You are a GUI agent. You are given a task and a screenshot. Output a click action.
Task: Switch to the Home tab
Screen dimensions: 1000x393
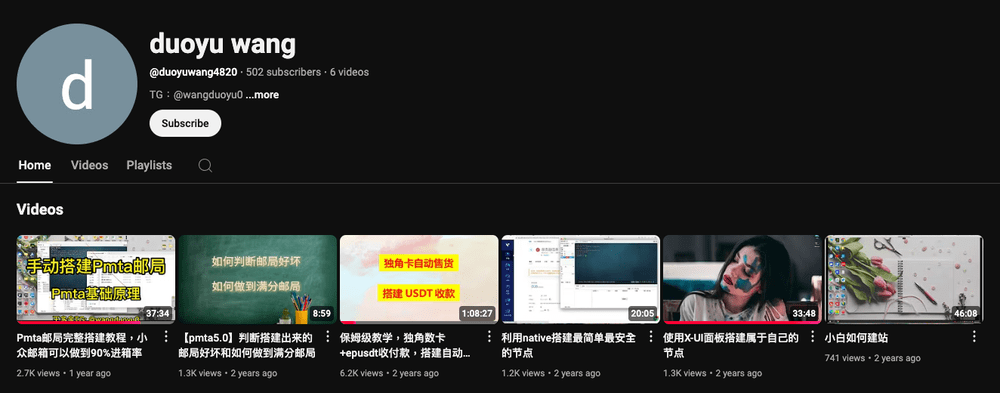[x=34, y=165]
